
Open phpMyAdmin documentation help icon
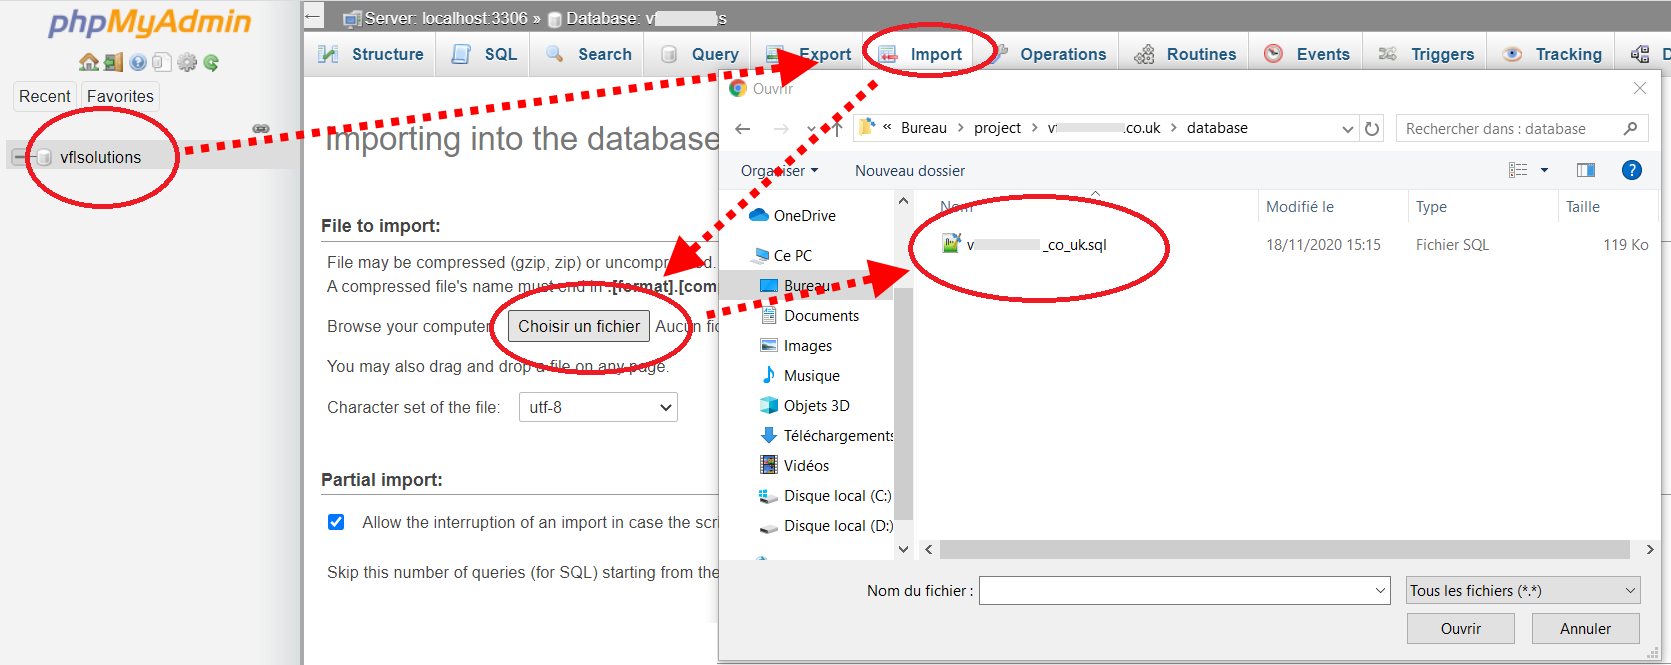(138, 62)
